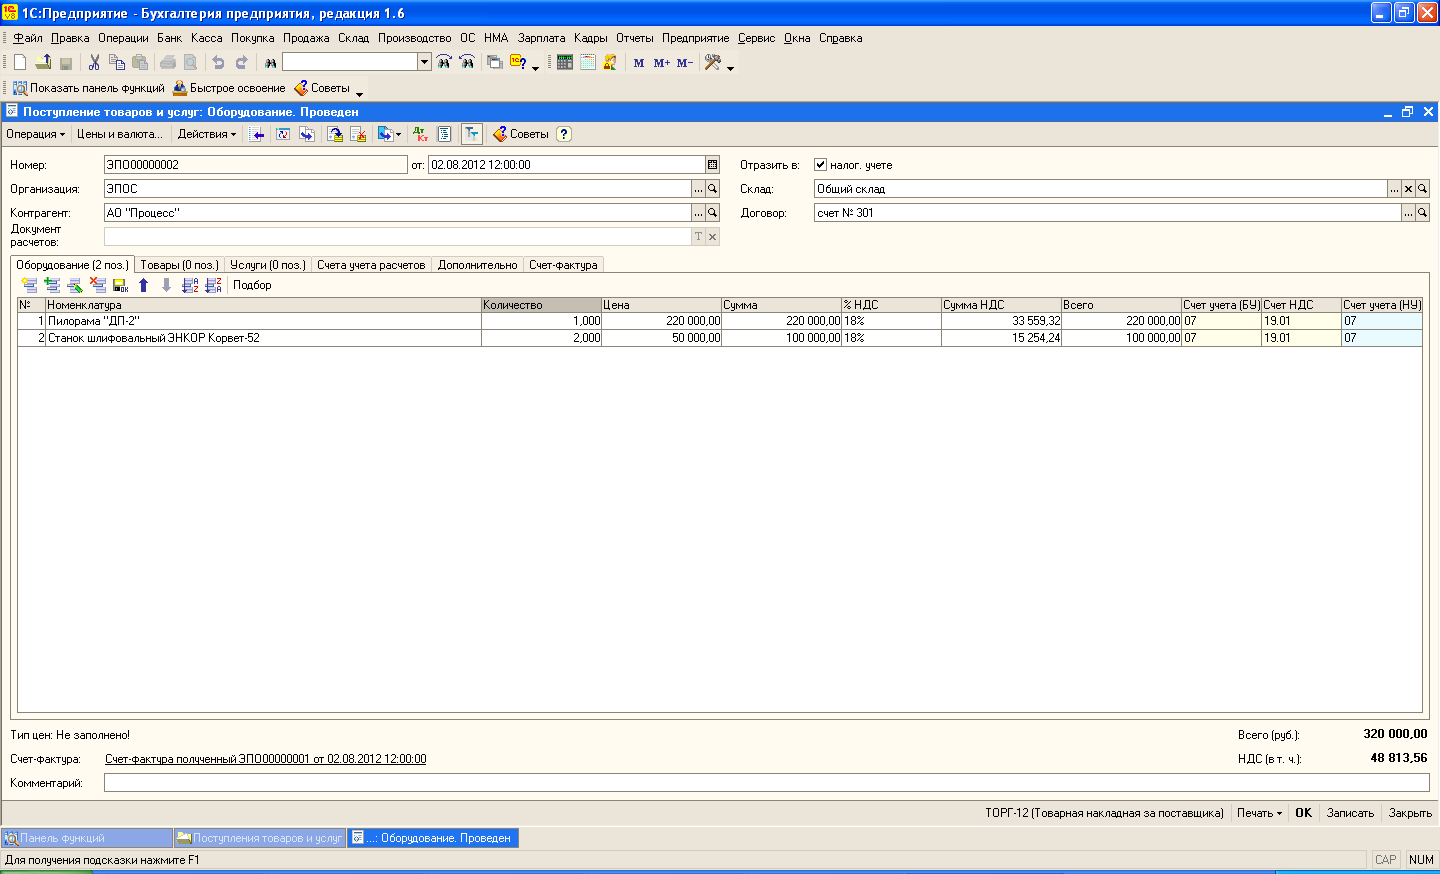Click the M+ memory add icon

662,62
